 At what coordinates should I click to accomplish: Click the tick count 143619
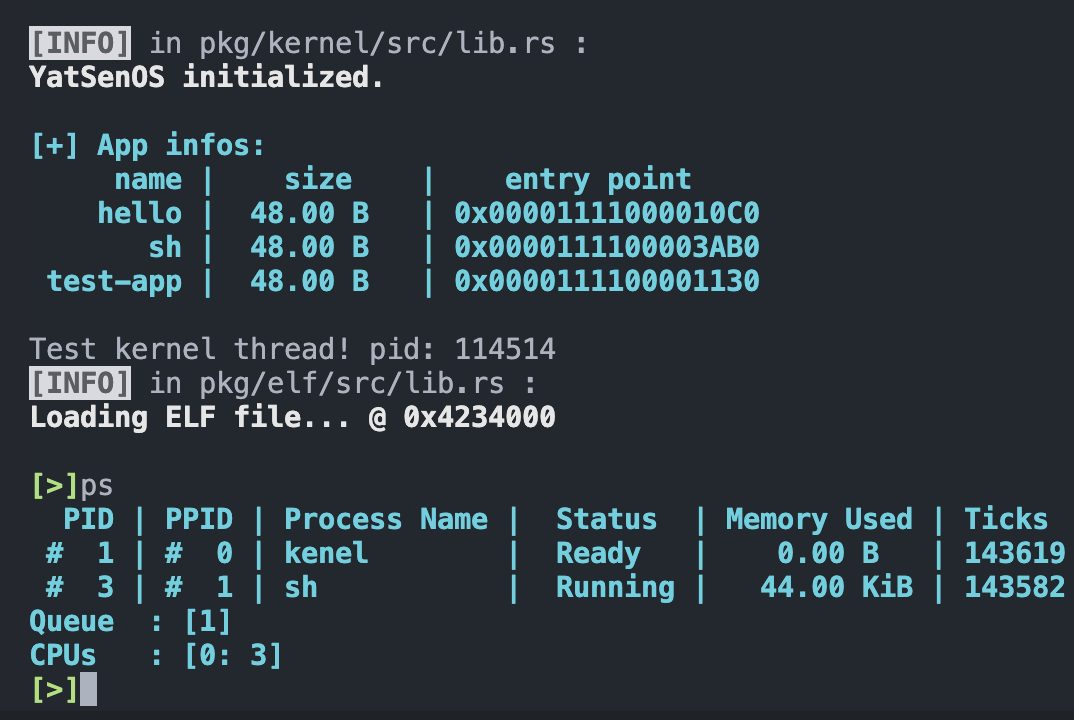click(1014, 553)
